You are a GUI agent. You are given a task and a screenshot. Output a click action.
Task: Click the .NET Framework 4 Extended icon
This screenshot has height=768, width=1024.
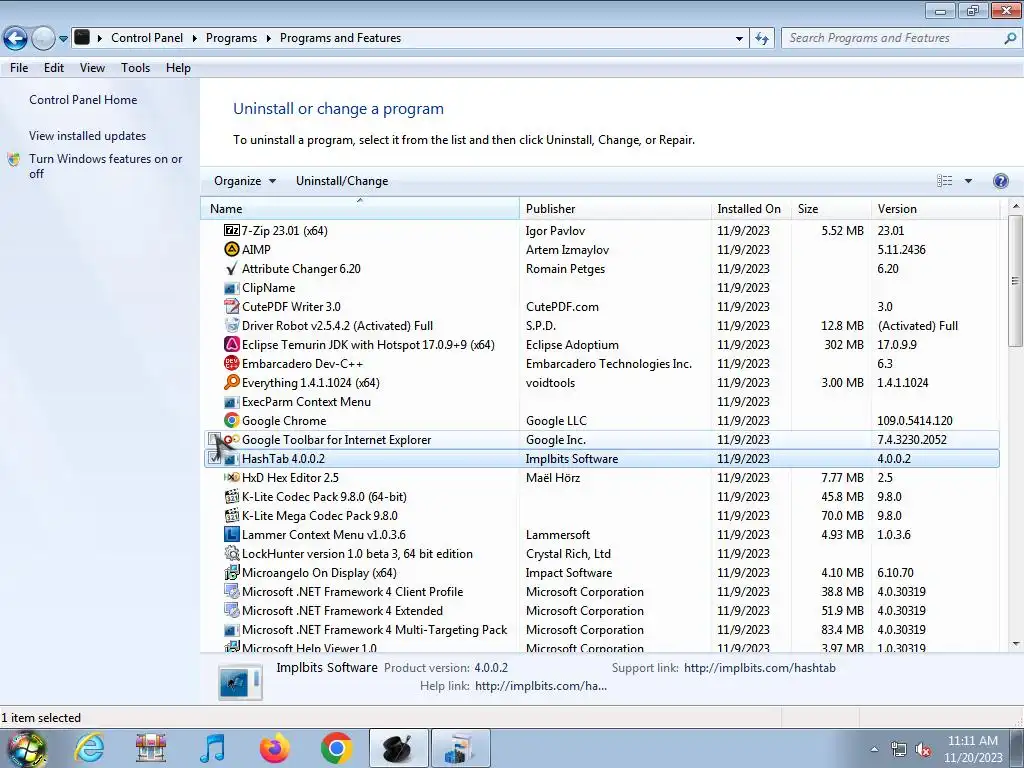coord(232,610)
